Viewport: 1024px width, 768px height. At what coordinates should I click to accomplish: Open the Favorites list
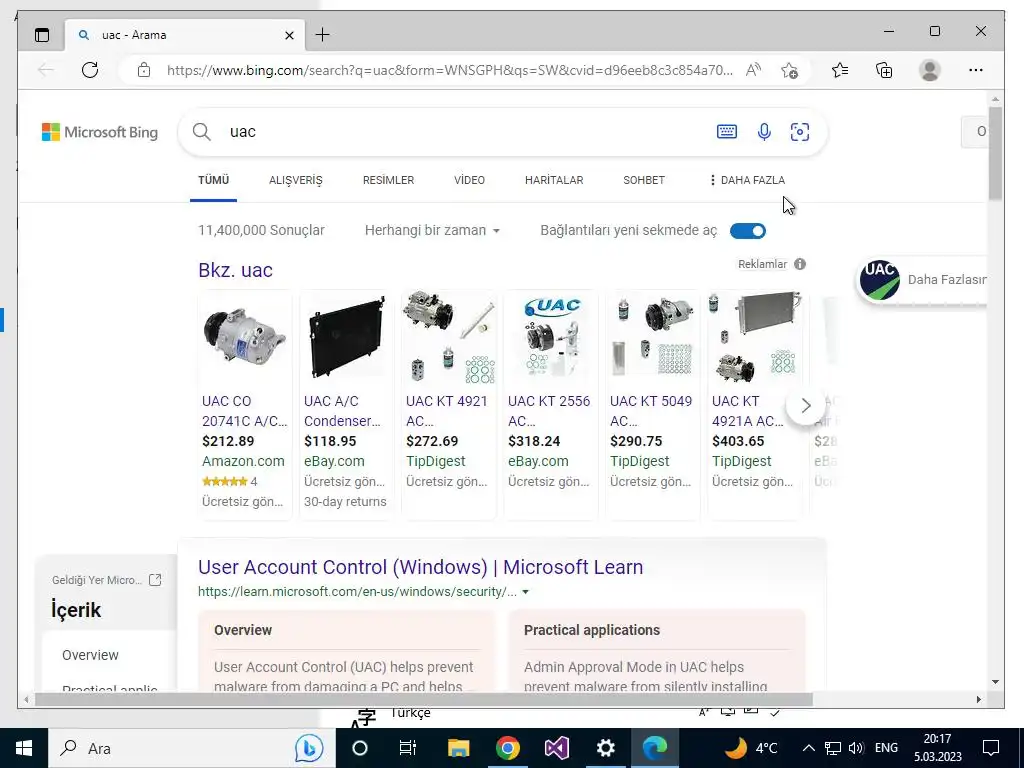(840, 70)
